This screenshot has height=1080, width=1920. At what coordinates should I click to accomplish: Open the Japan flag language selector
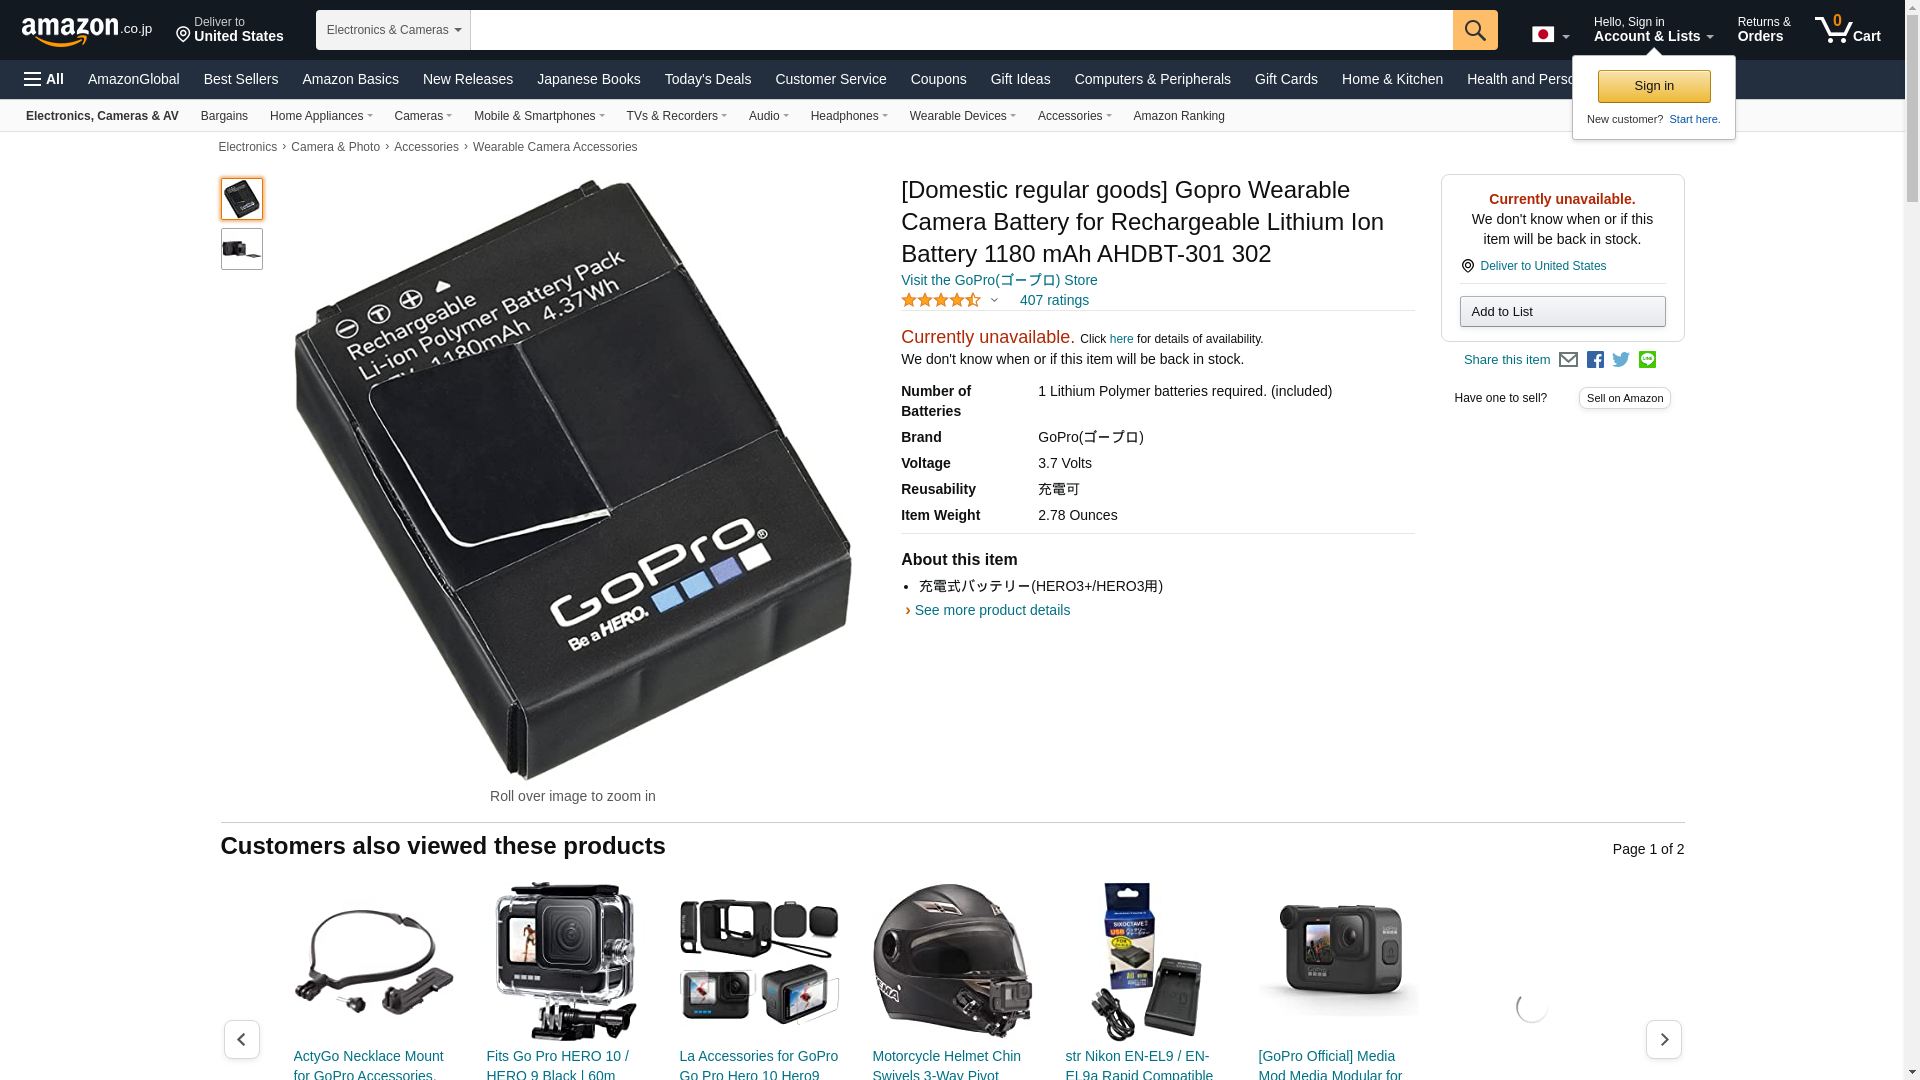point(1551,35)
